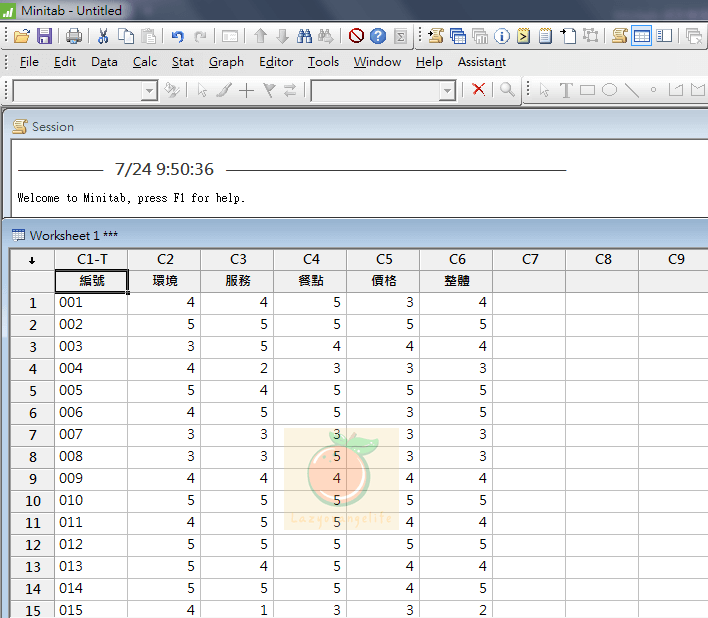Viewport: 708px width, 618px height.
Task: Open the Edit menu
Action: coord(65,62)
